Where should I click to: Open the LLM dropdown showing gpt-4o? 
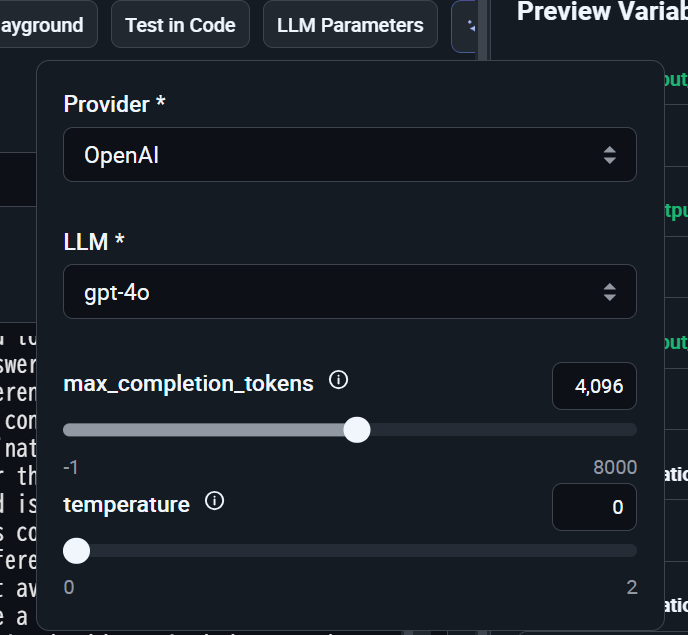pos(349,292)
